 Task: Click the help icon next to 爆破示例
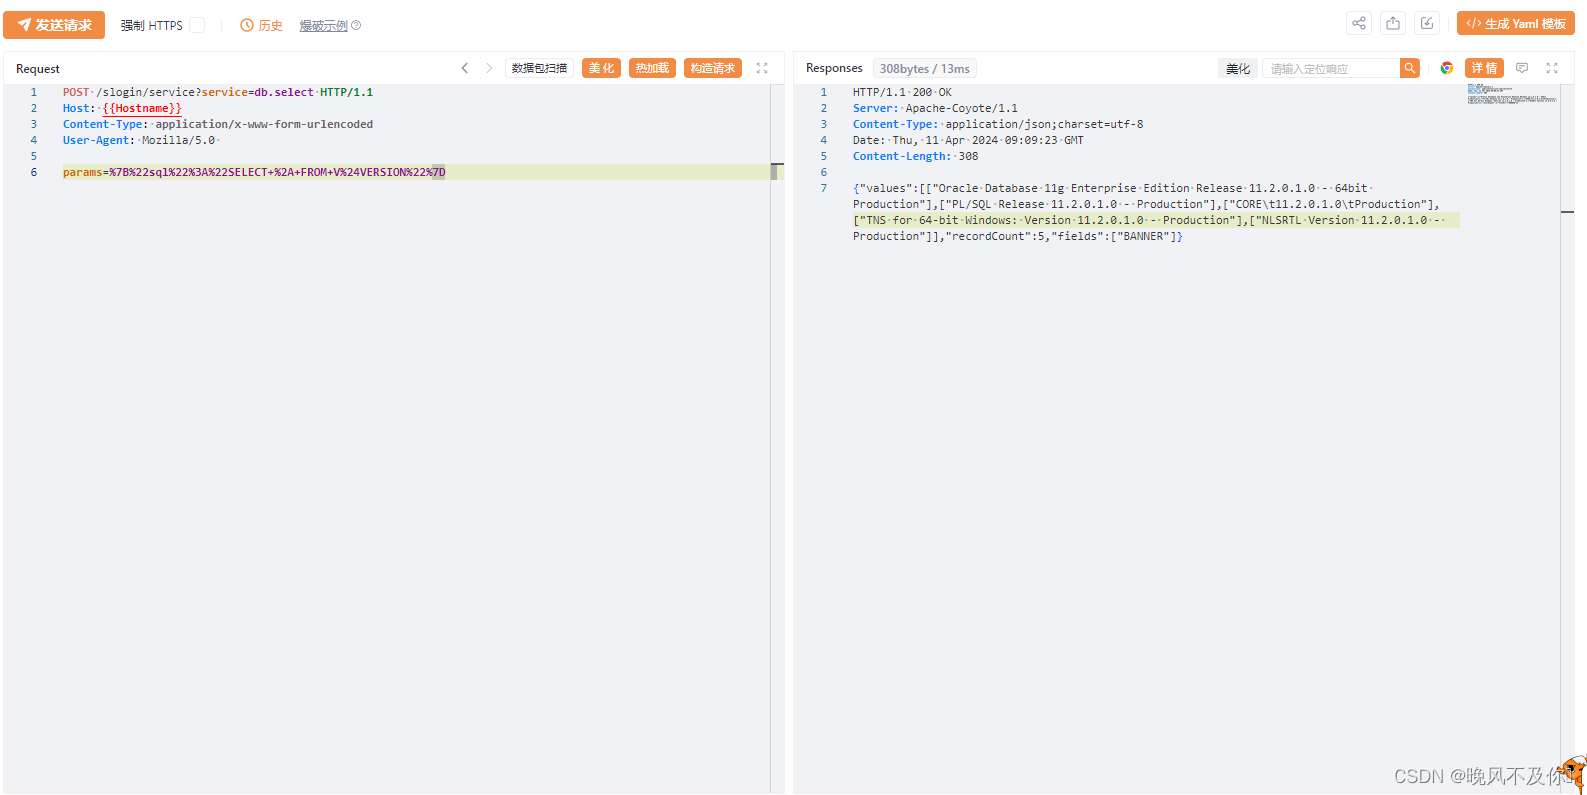pos(356,26)
